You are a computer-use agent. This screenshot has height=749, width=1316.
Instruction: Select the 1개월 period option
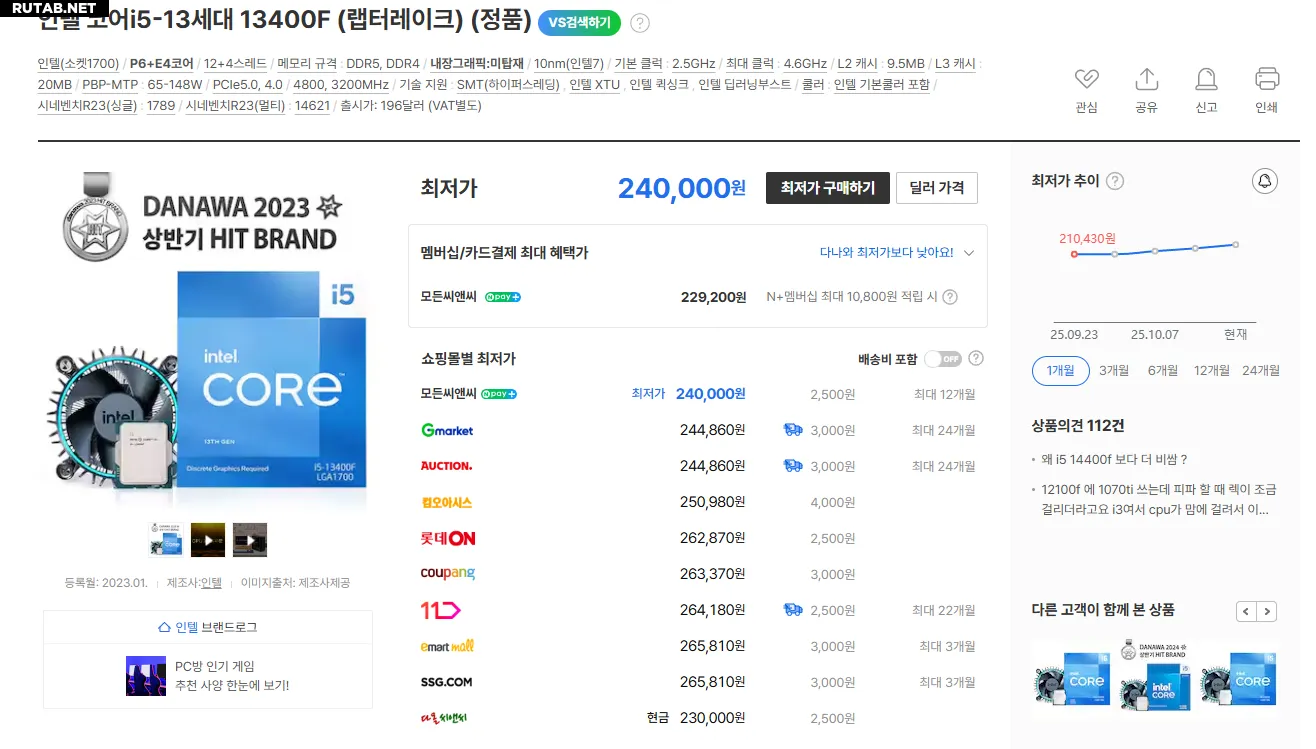tap(1060, 370)
